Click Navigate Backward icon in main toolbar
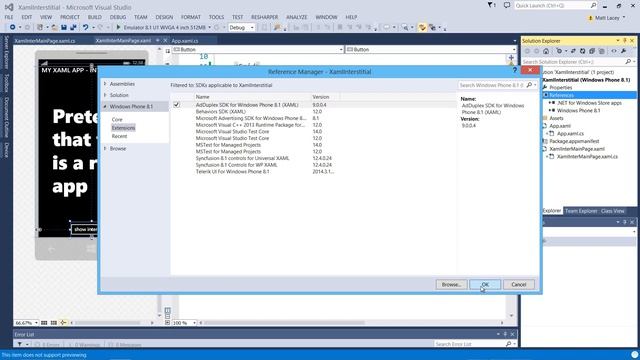 click(13, 27)
